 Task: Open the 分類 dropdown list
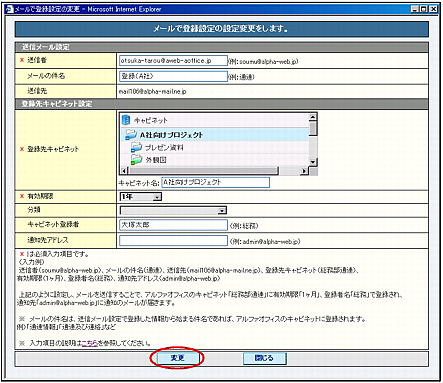click(x=173, y=210)
